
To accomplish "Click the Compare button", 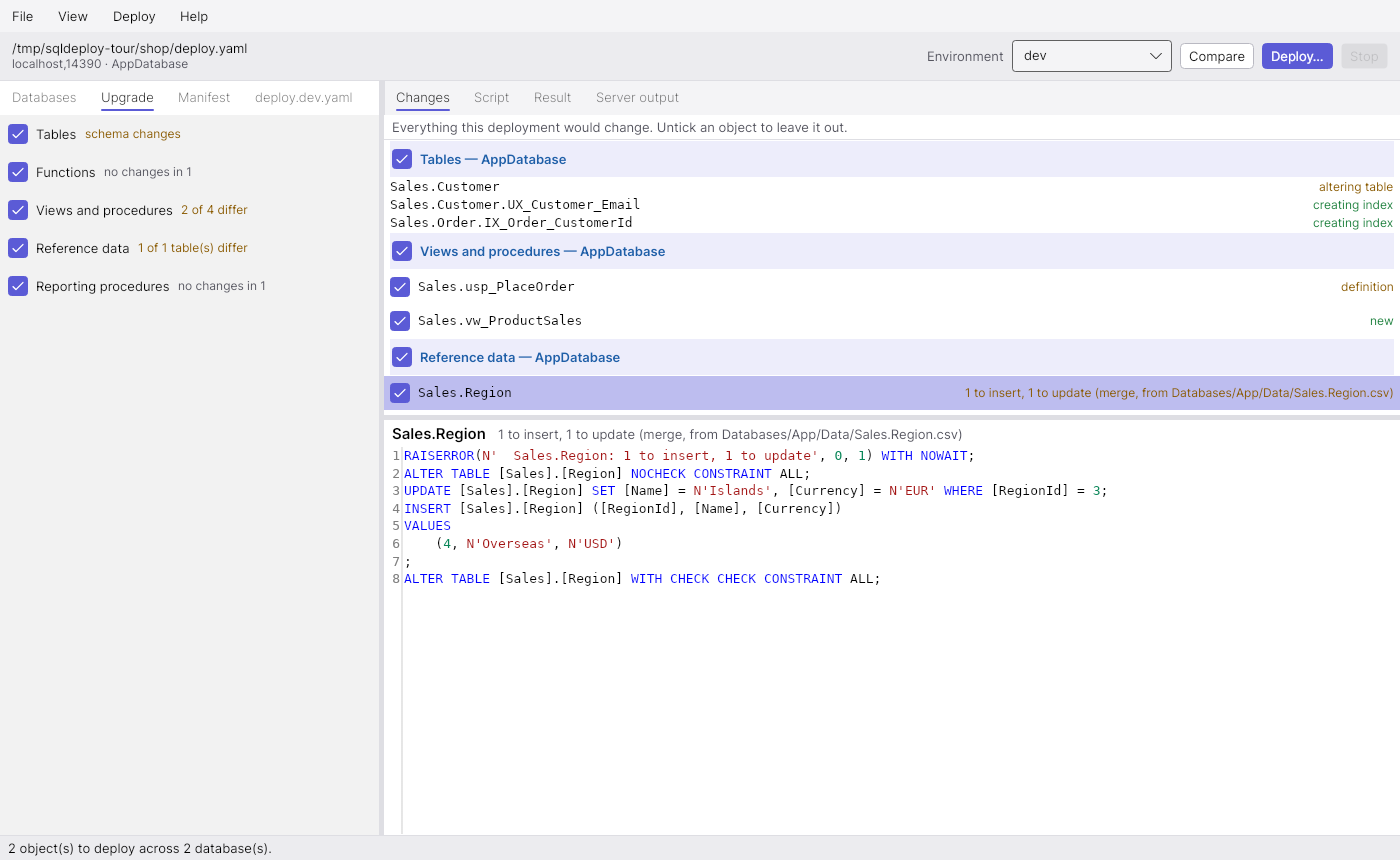I will [1217, 56].
